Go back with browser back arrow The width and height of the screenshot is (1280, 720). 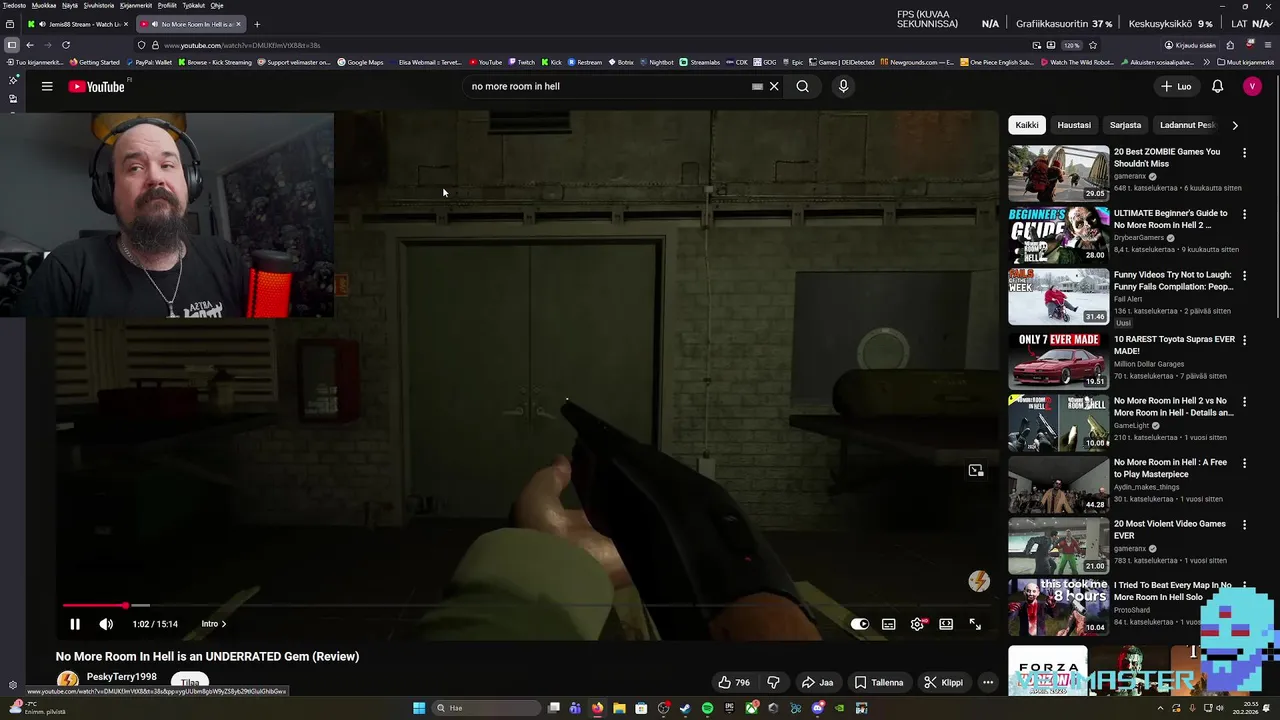pos(30,45)
